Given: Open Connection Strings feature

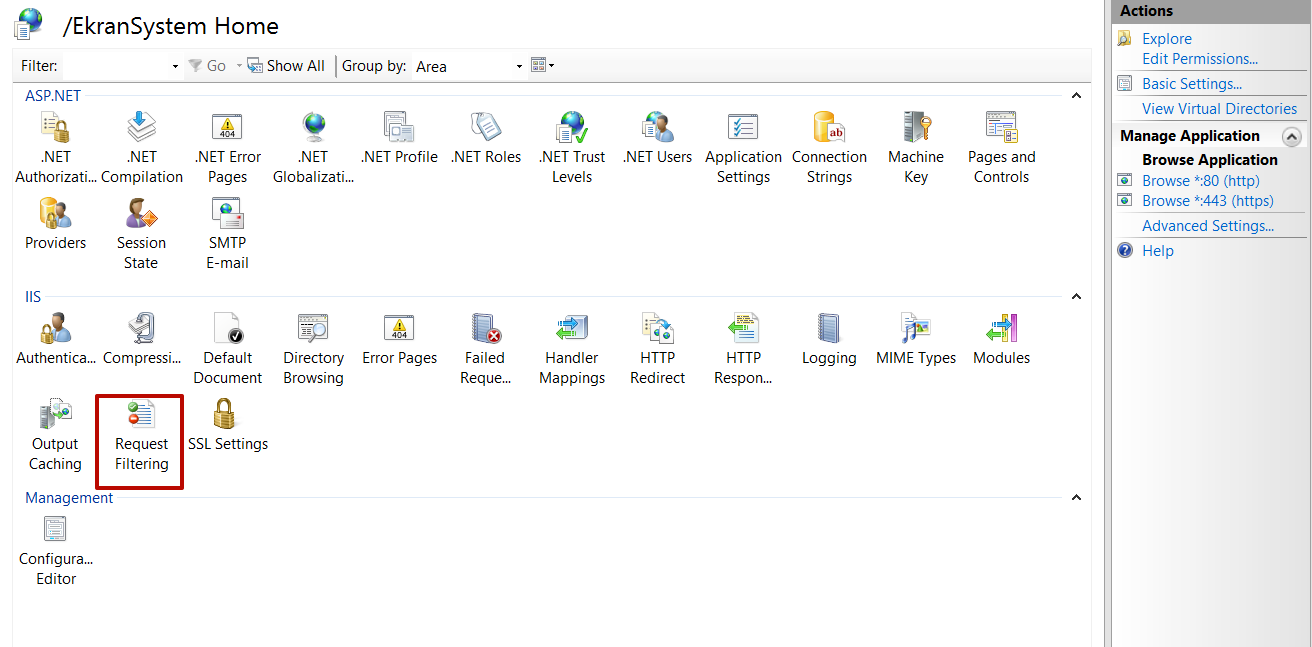Looking at the screenshot, I should (829, 147).
